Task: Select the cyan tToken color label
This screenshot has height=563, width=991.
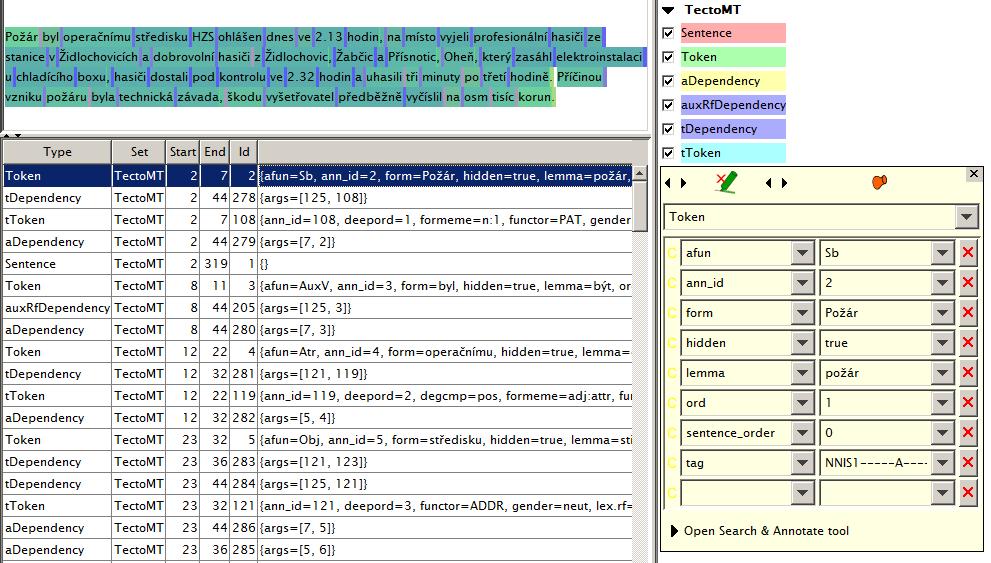Action: click(x=733, y=153)
